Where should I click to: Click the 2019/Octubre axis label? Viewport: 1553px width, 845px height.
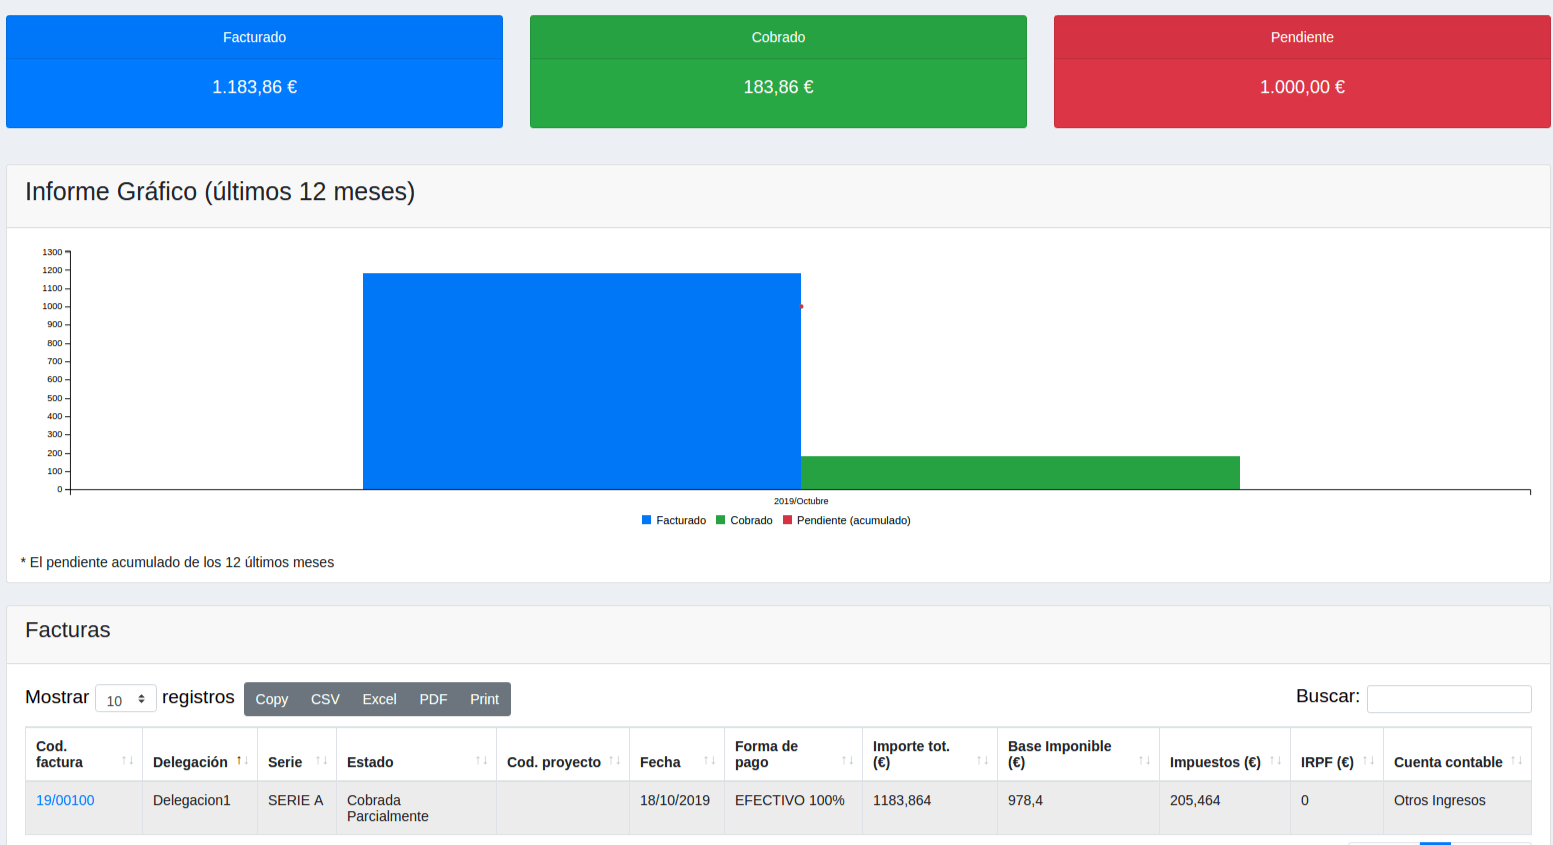point(801,501)
